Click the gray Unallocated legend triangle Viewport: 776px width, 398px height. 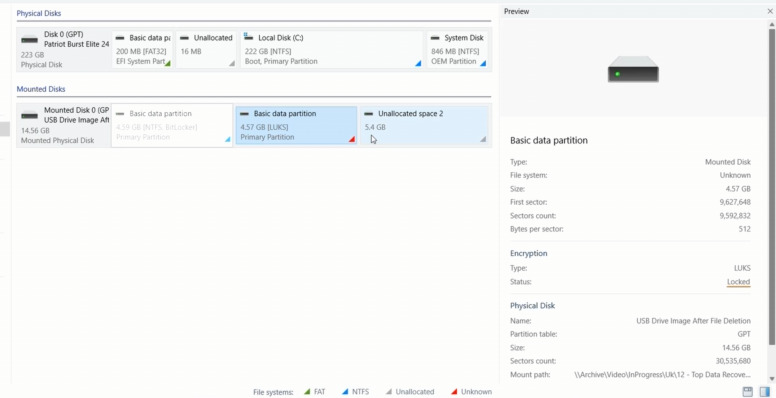388,392
